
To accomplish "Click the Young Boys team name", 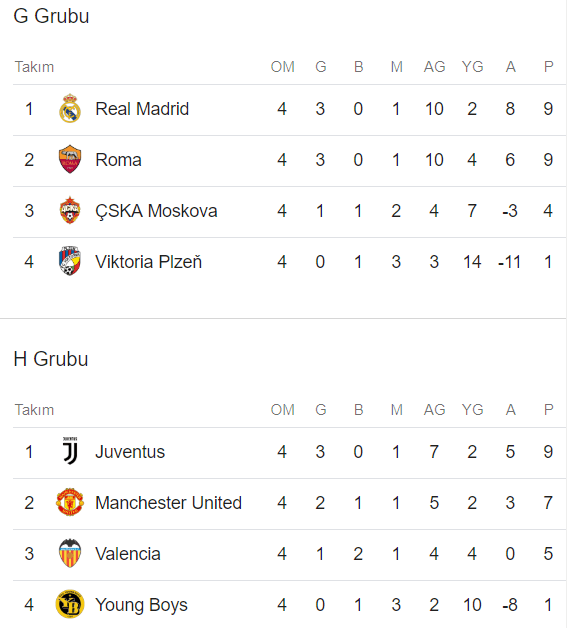I will click(141, 605).
